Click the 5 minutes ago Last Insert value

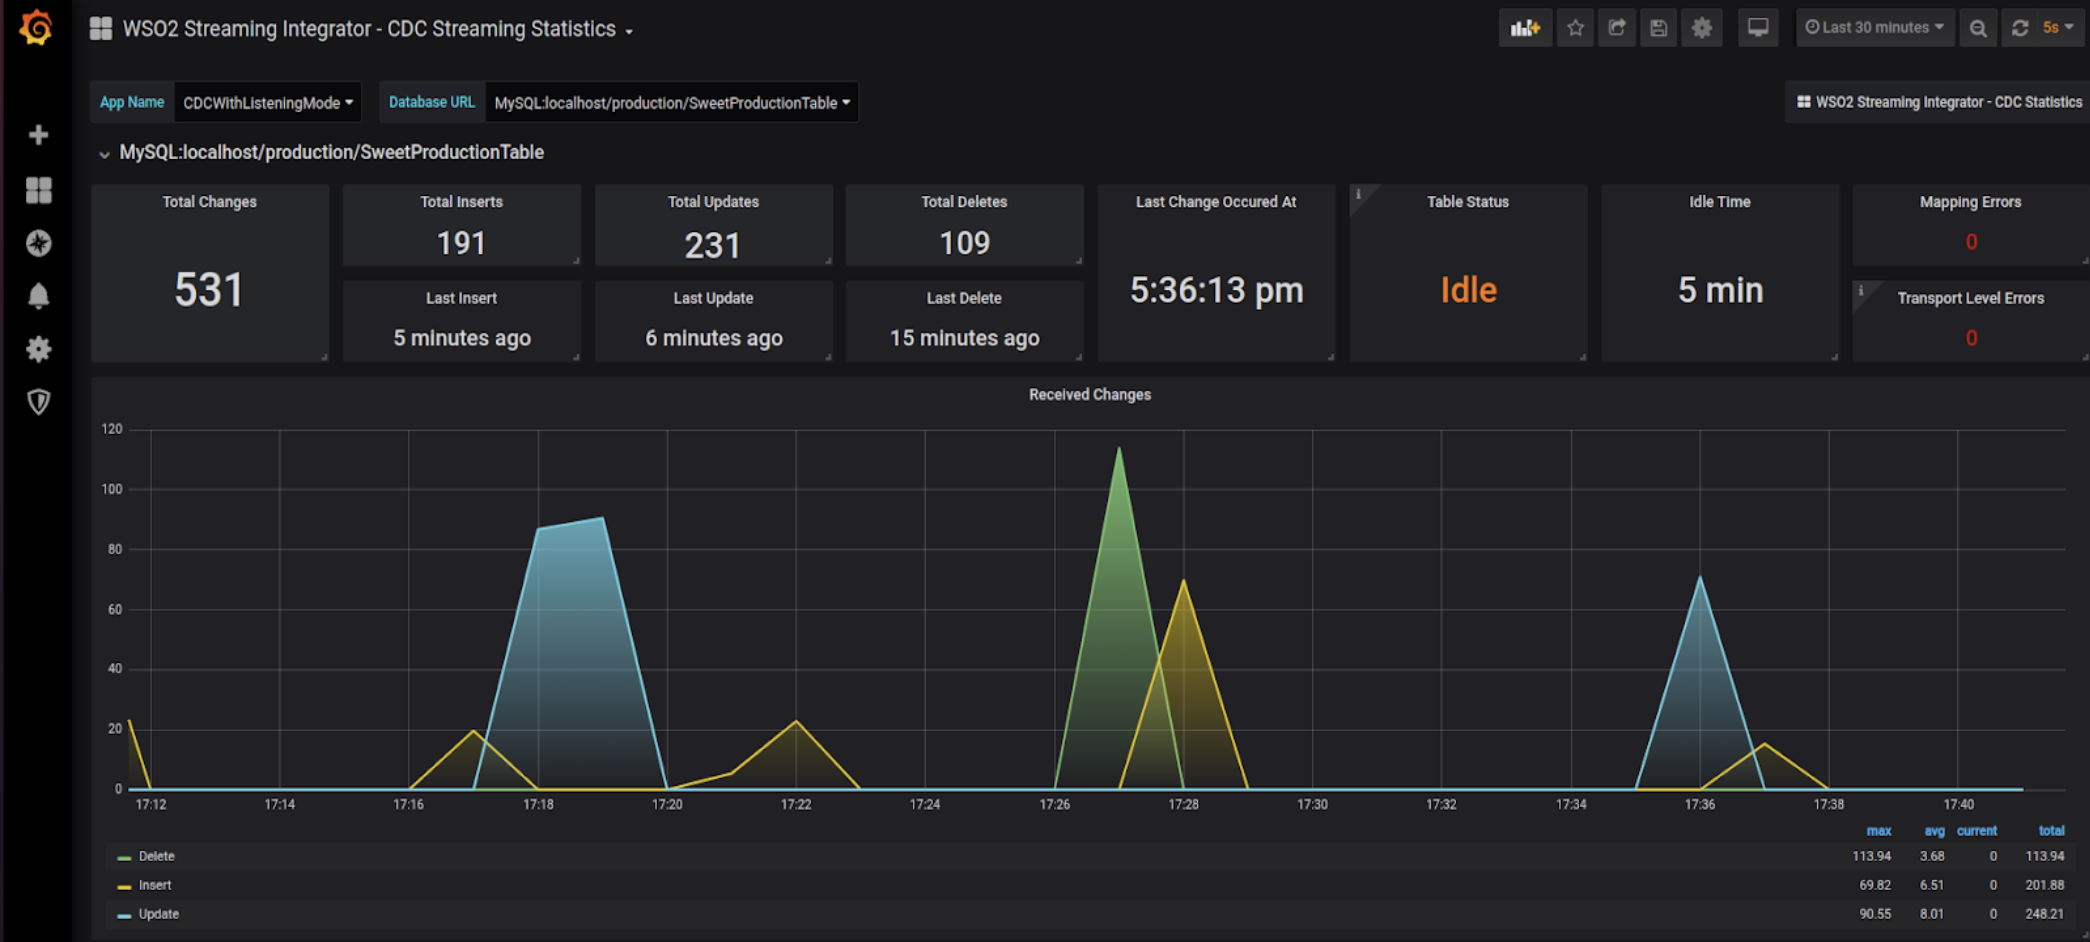[462, 338]
